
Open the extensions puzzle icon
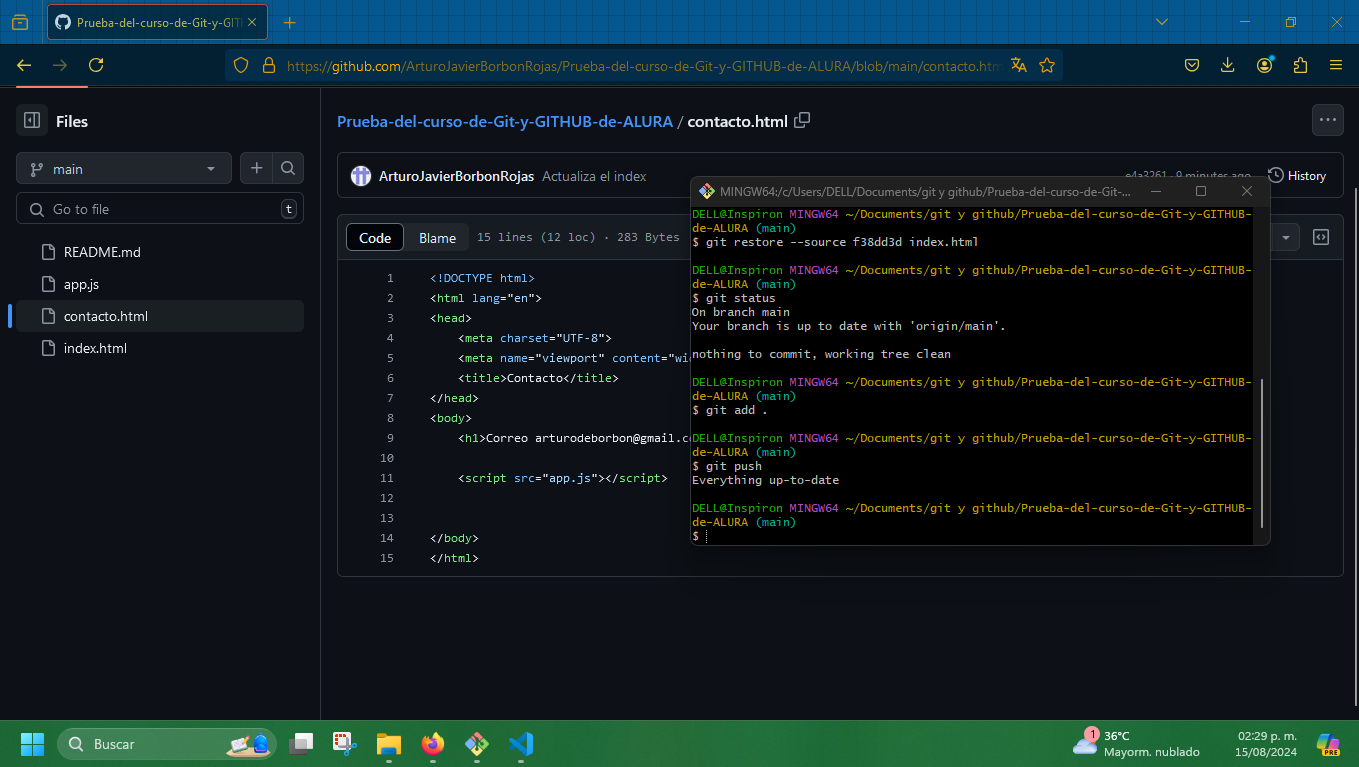1300,65
